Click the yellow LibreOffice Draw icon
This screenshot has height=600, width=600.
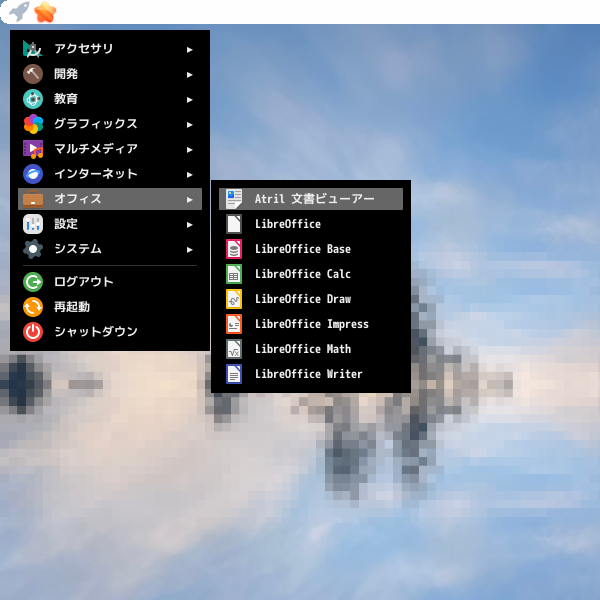[x=234, y=299]
